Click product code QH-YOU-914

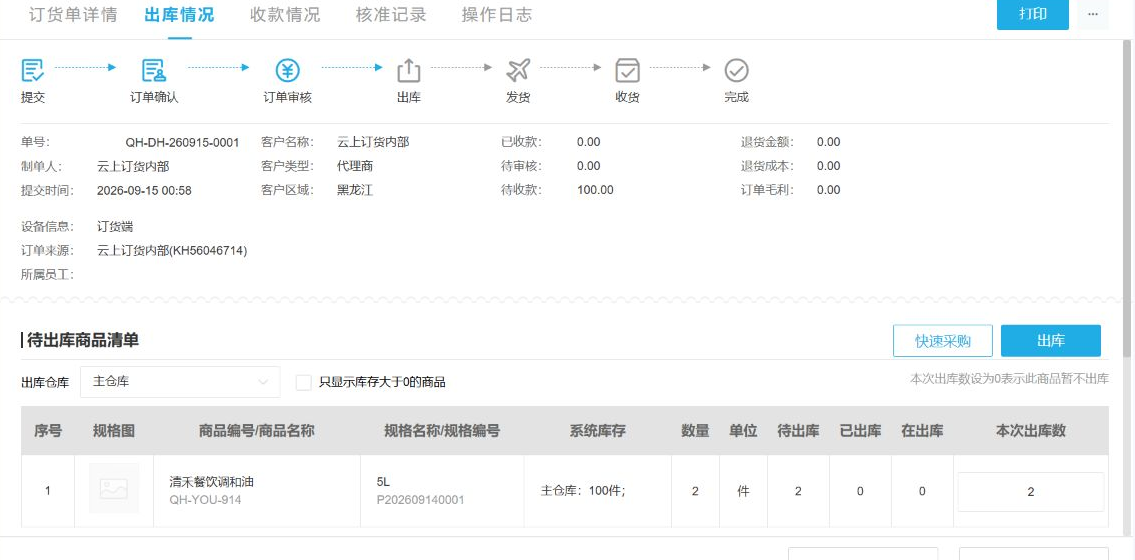click(x=206, y=500)
